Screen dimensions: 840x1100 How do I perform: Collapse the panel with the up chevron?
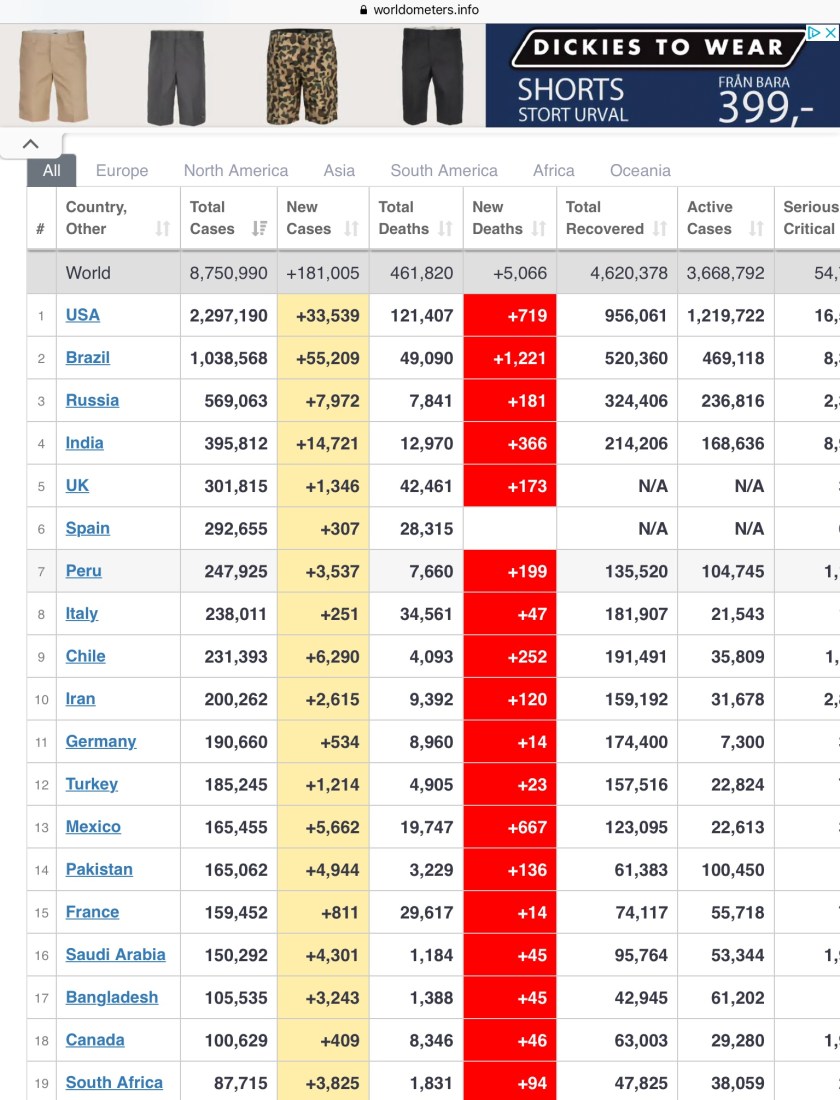pyautogui.click(x=30, y=144)
